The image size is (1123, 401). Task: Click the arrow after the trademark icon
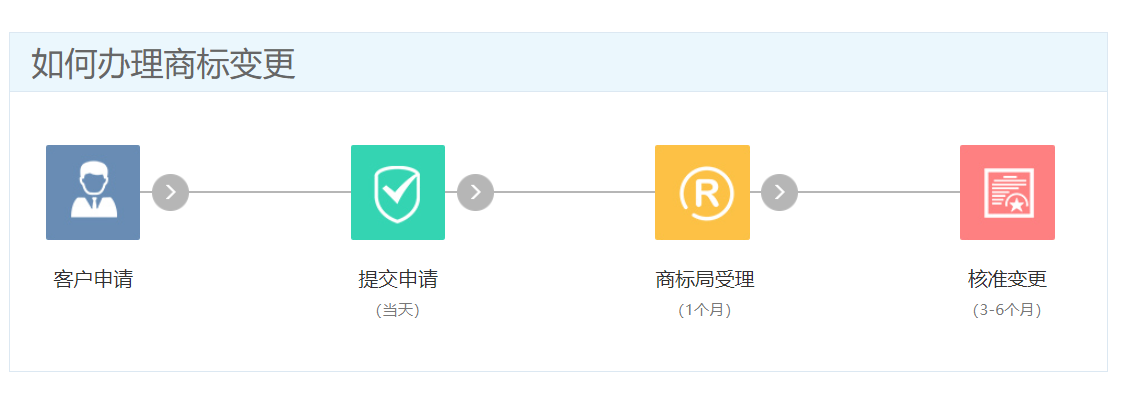(x=779, y=192)
